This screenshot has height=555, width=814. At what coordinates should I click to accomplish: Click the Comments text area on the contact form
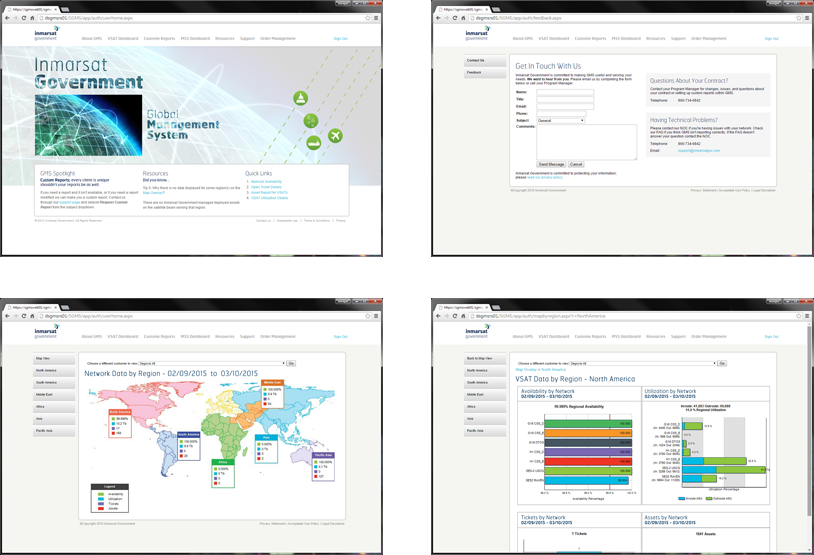point(586,142)
